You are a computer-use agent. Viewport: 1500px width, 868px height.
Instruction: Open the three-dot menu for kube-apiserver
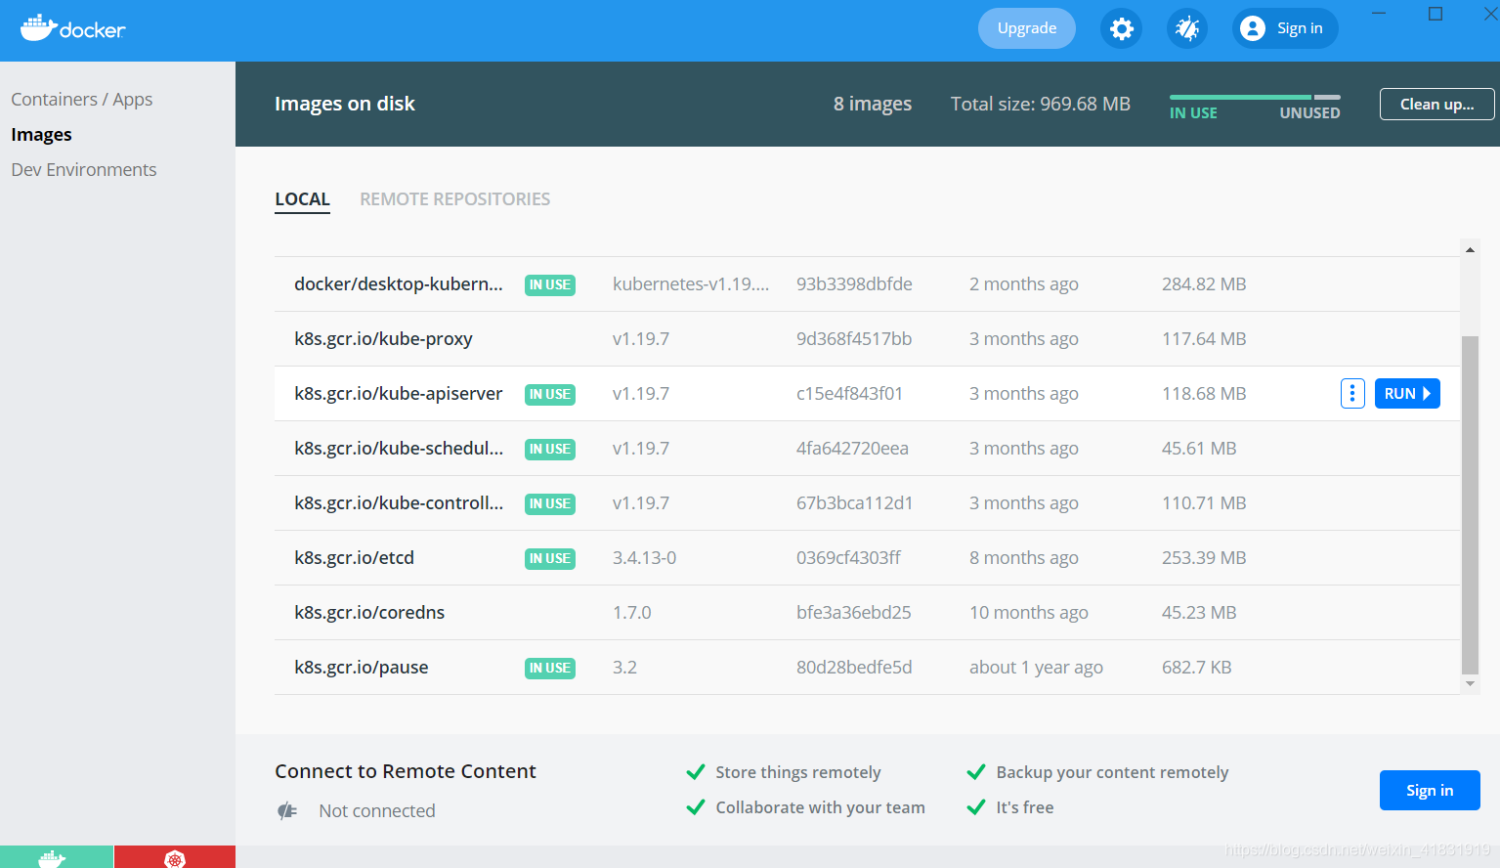click(x=1352, y=394)
